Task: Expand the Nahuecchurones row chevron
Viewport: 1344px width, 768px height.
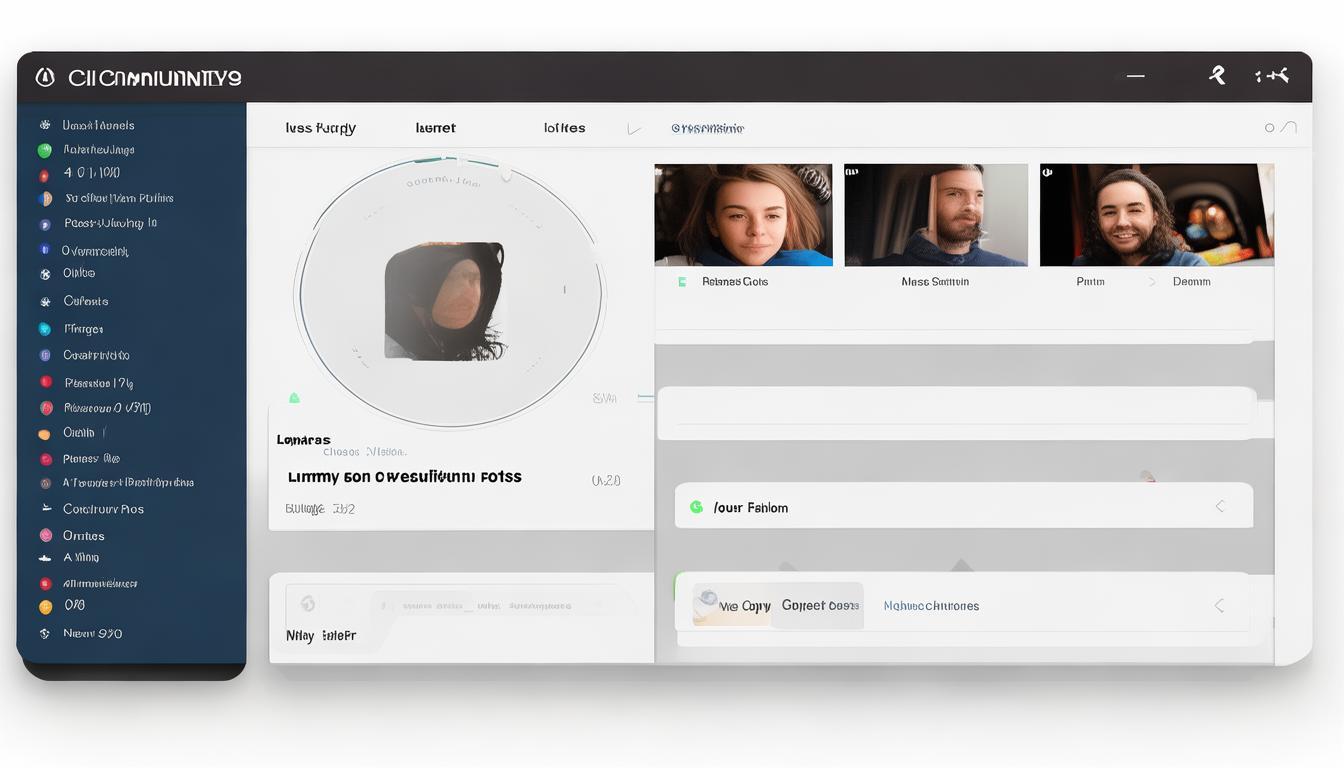Action: (1220, 605)
